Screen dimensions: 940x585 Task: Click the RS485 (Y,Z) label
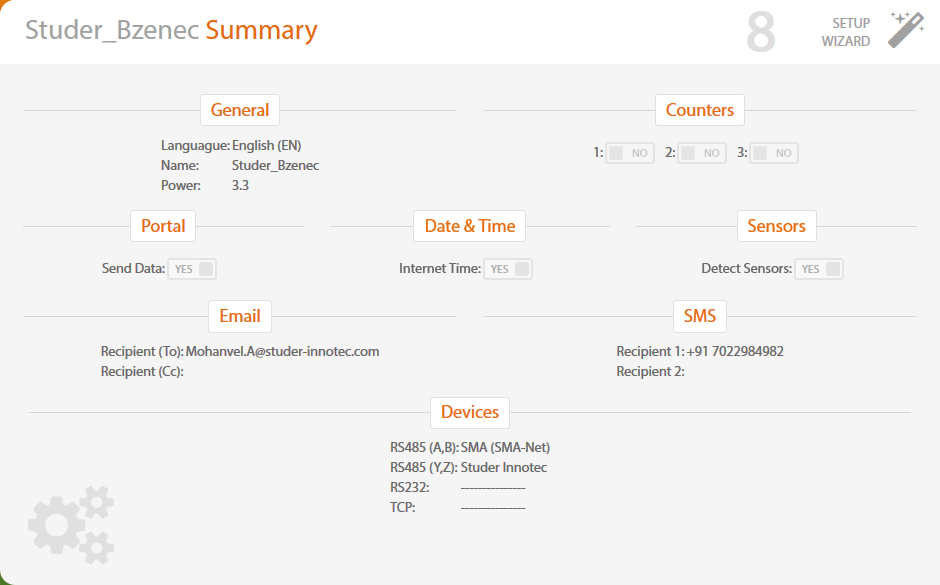(424, 468)
